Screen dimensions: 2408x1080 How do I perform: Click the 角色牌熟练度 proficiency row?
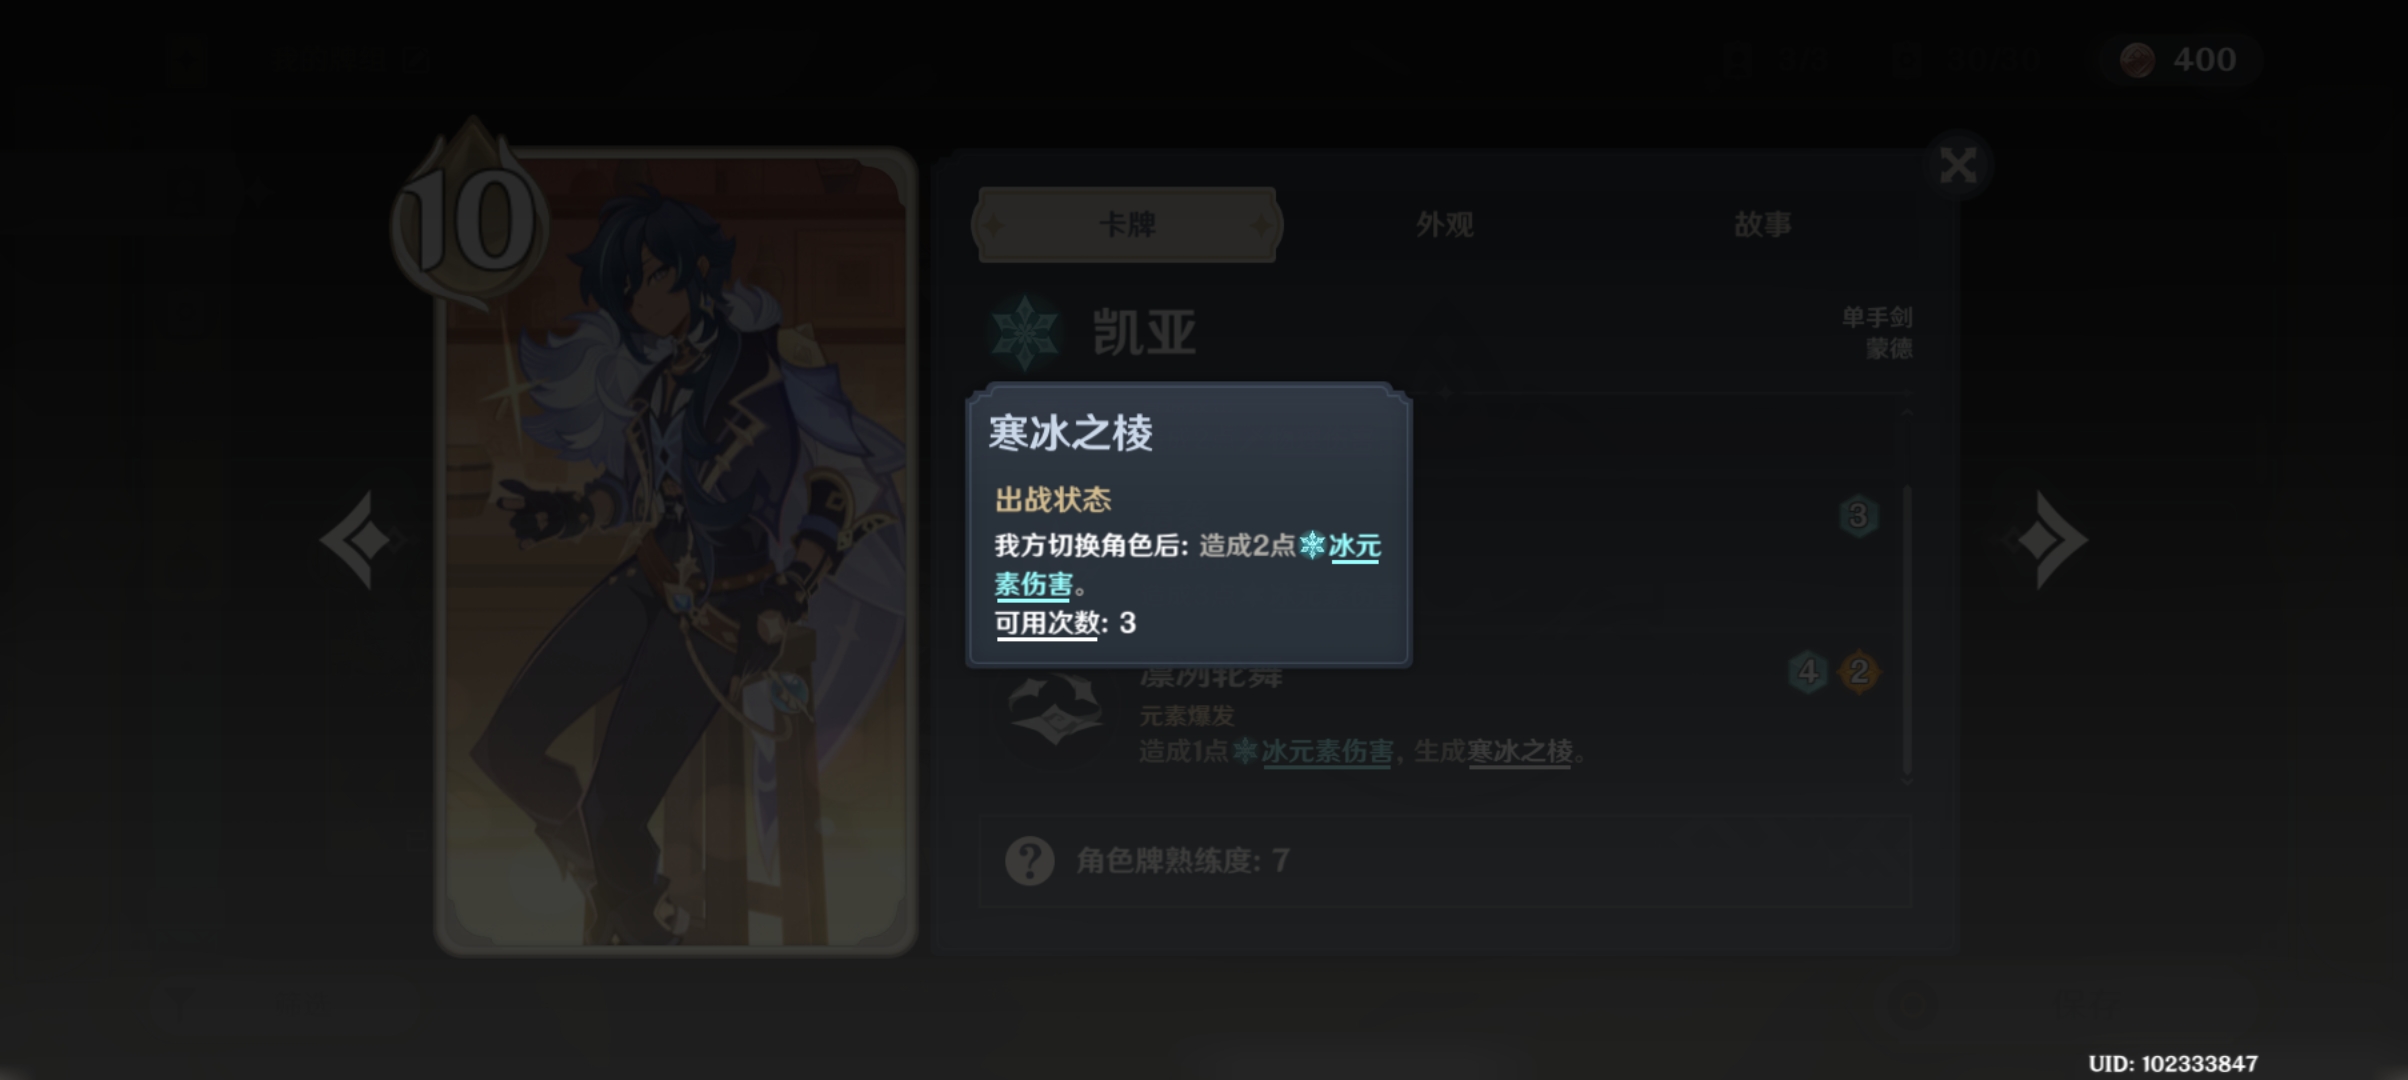pos(1445,861)
